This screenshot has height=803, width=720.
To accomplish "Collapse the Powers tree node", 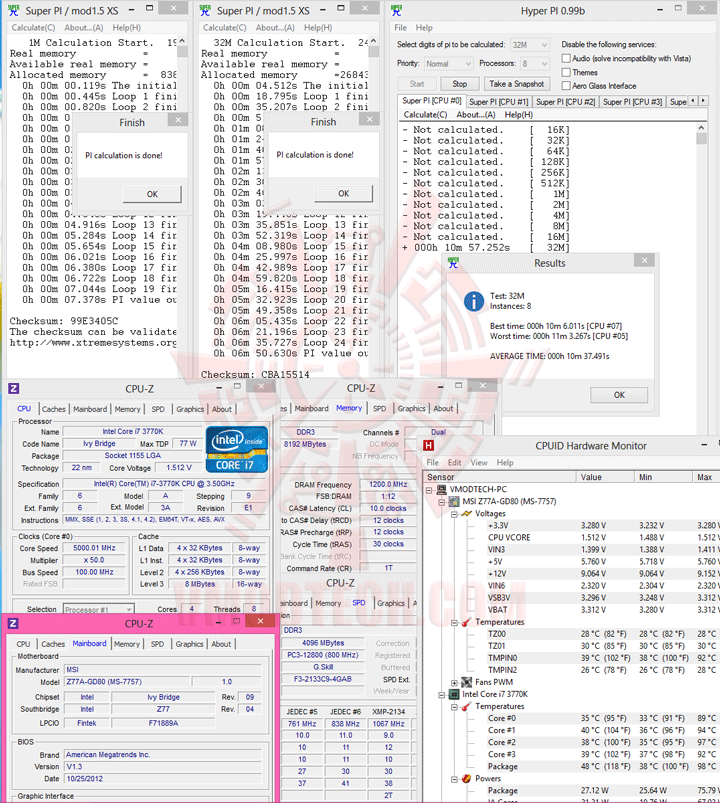I will coord(454,779).
